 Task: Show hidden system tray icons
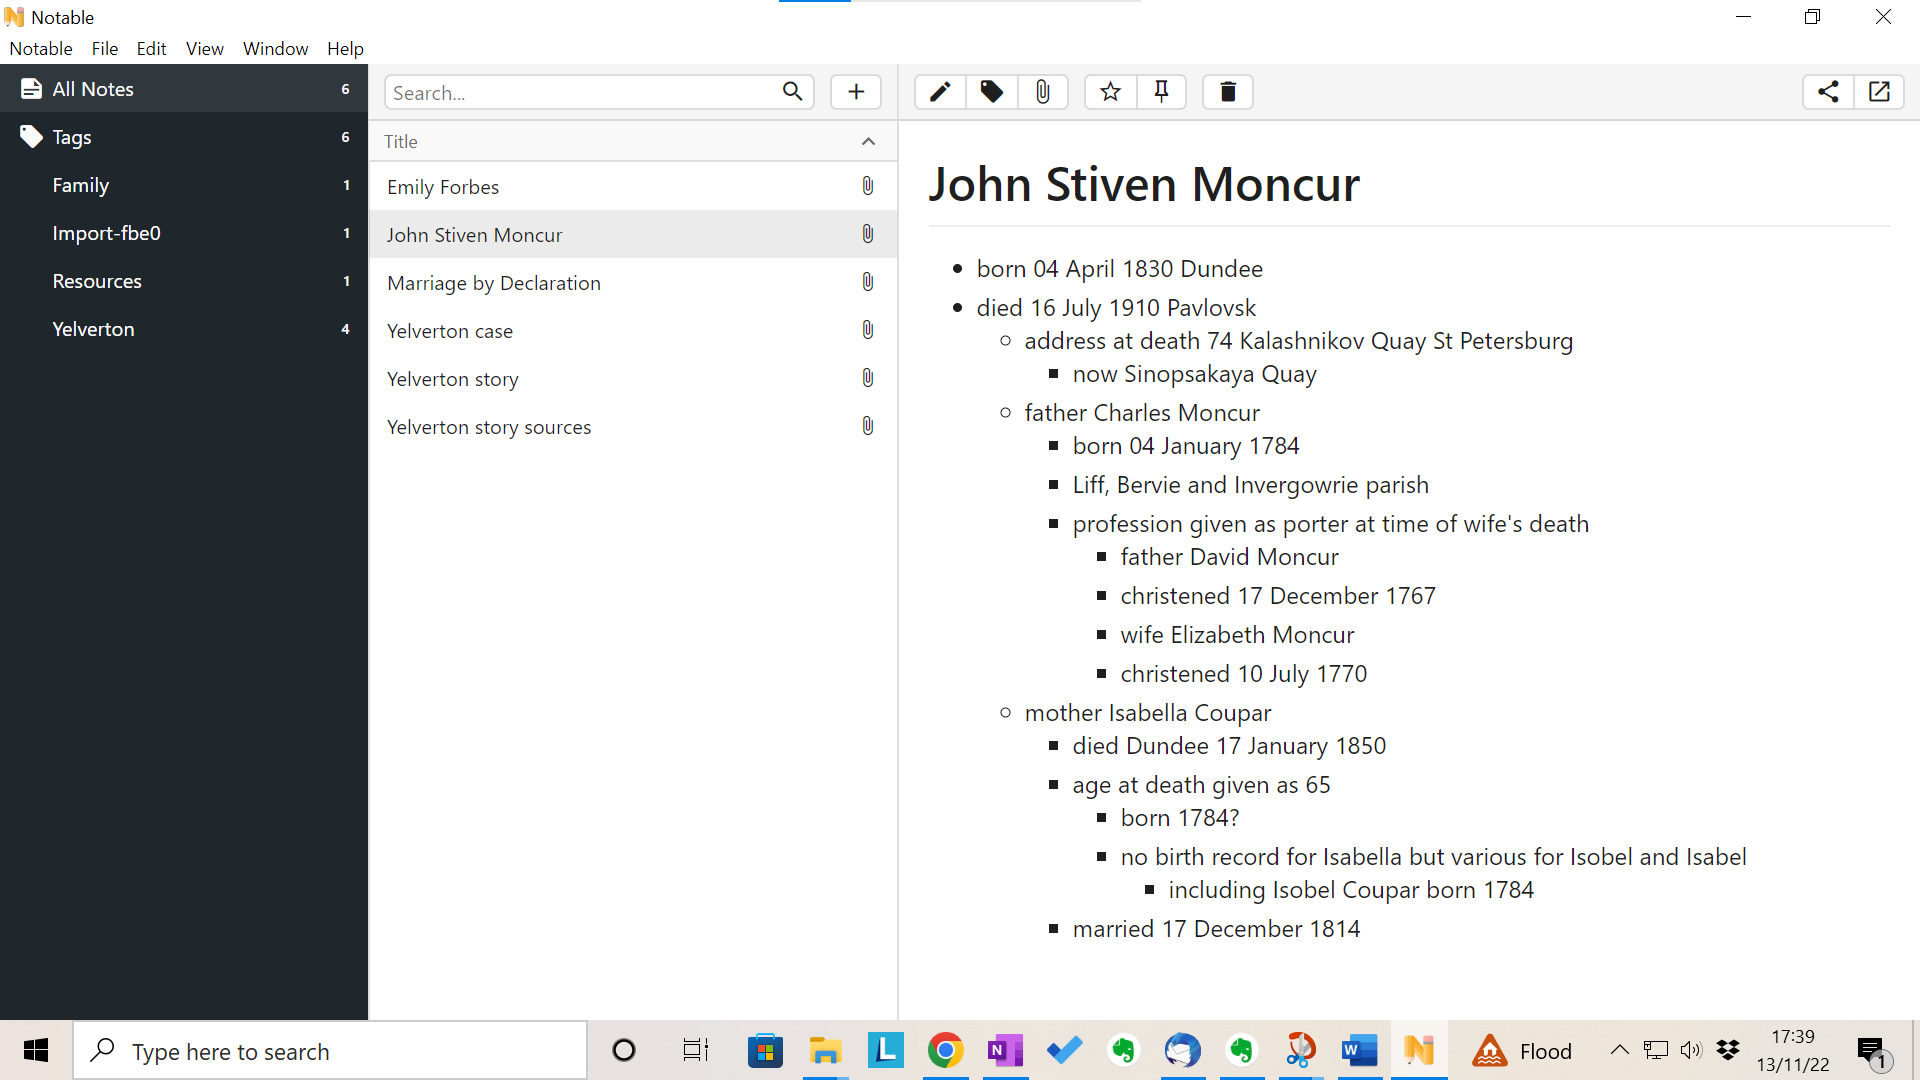(1619, 1050)
